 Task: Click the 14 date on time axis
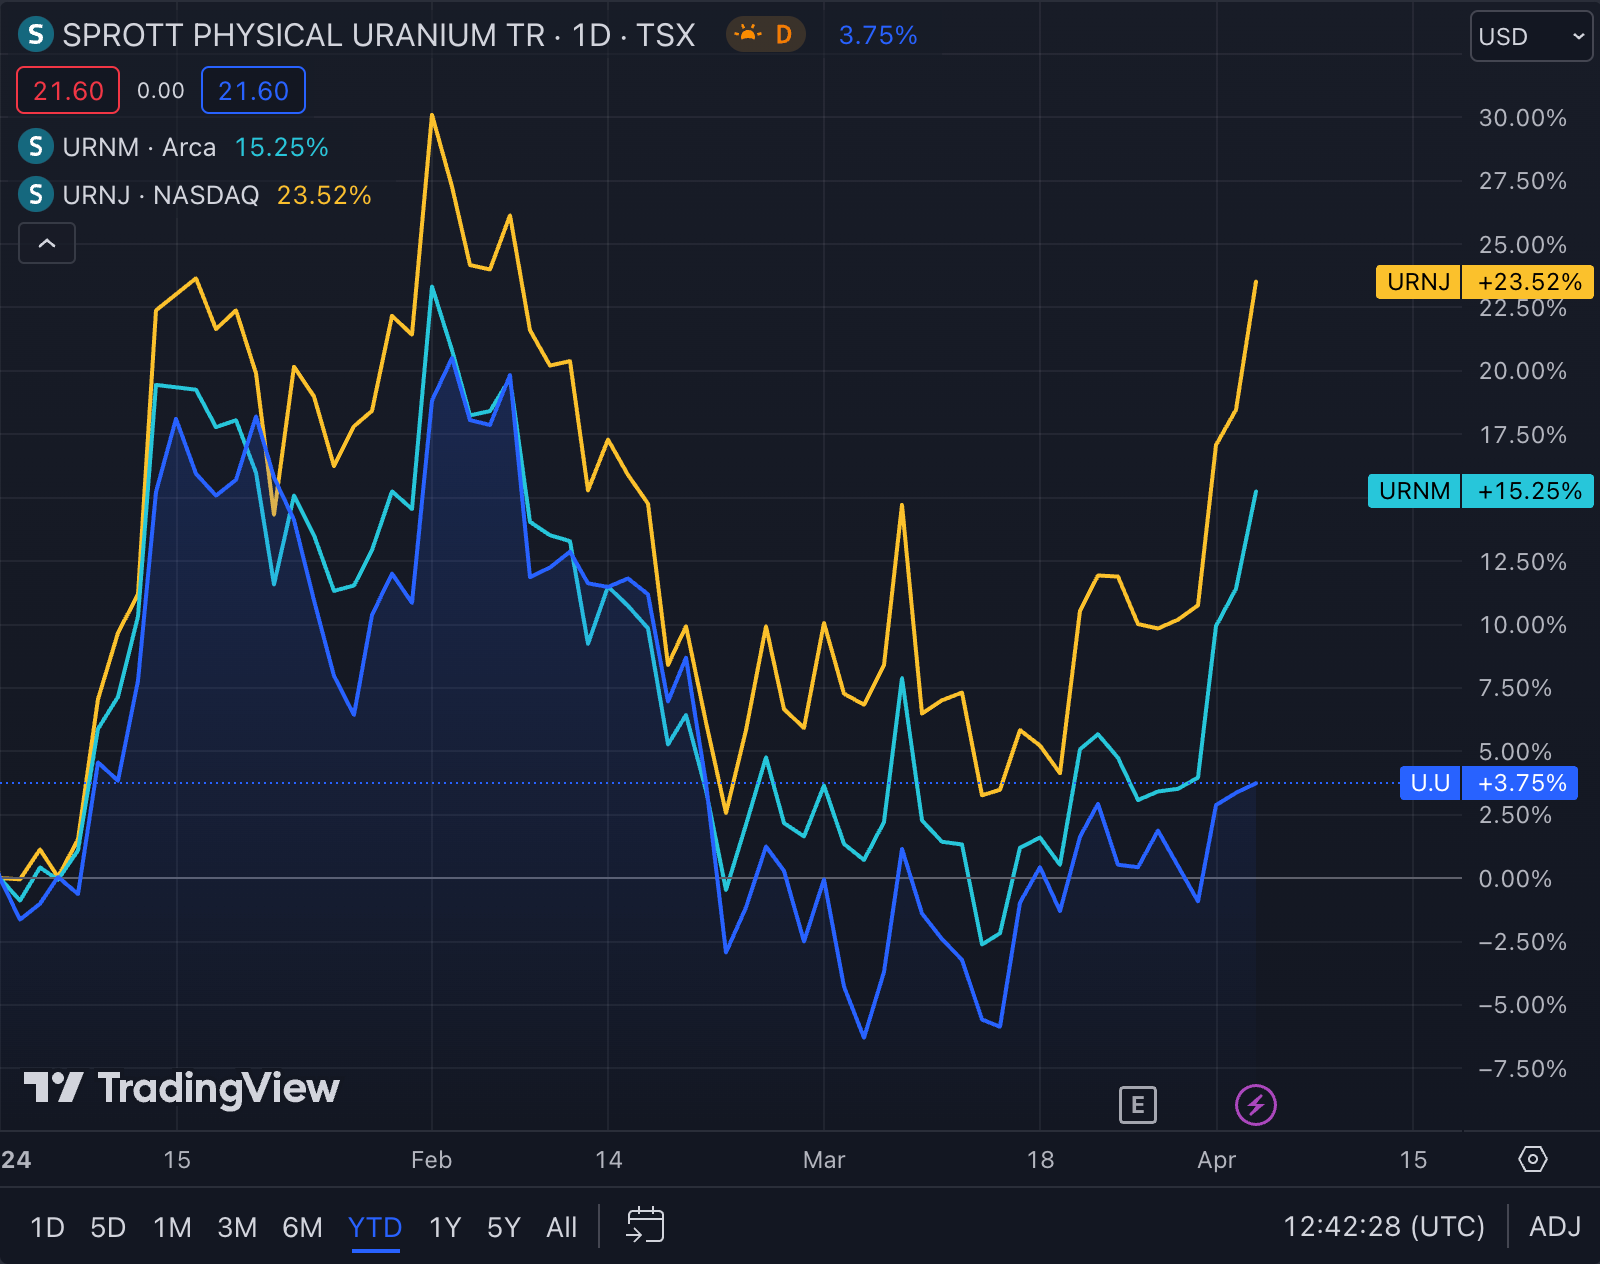608,1160
